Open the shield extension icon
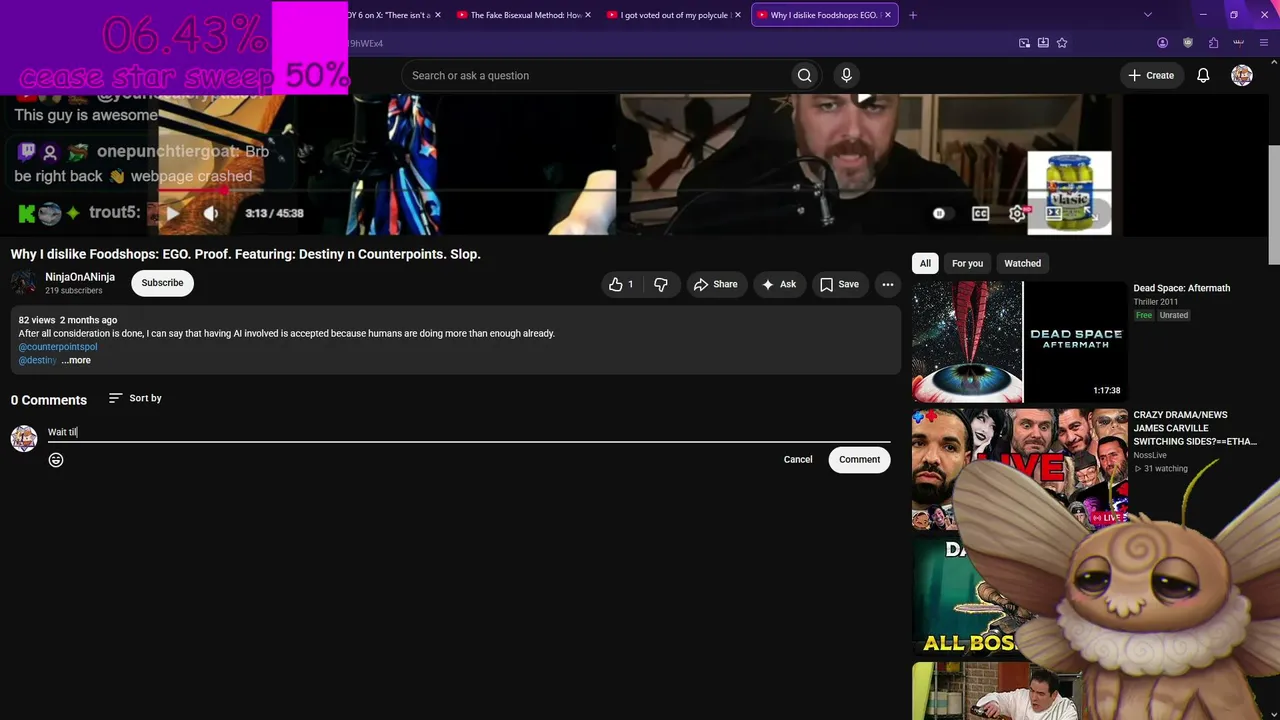This screenshot has height=720, width=1280. coord(1188,43)
